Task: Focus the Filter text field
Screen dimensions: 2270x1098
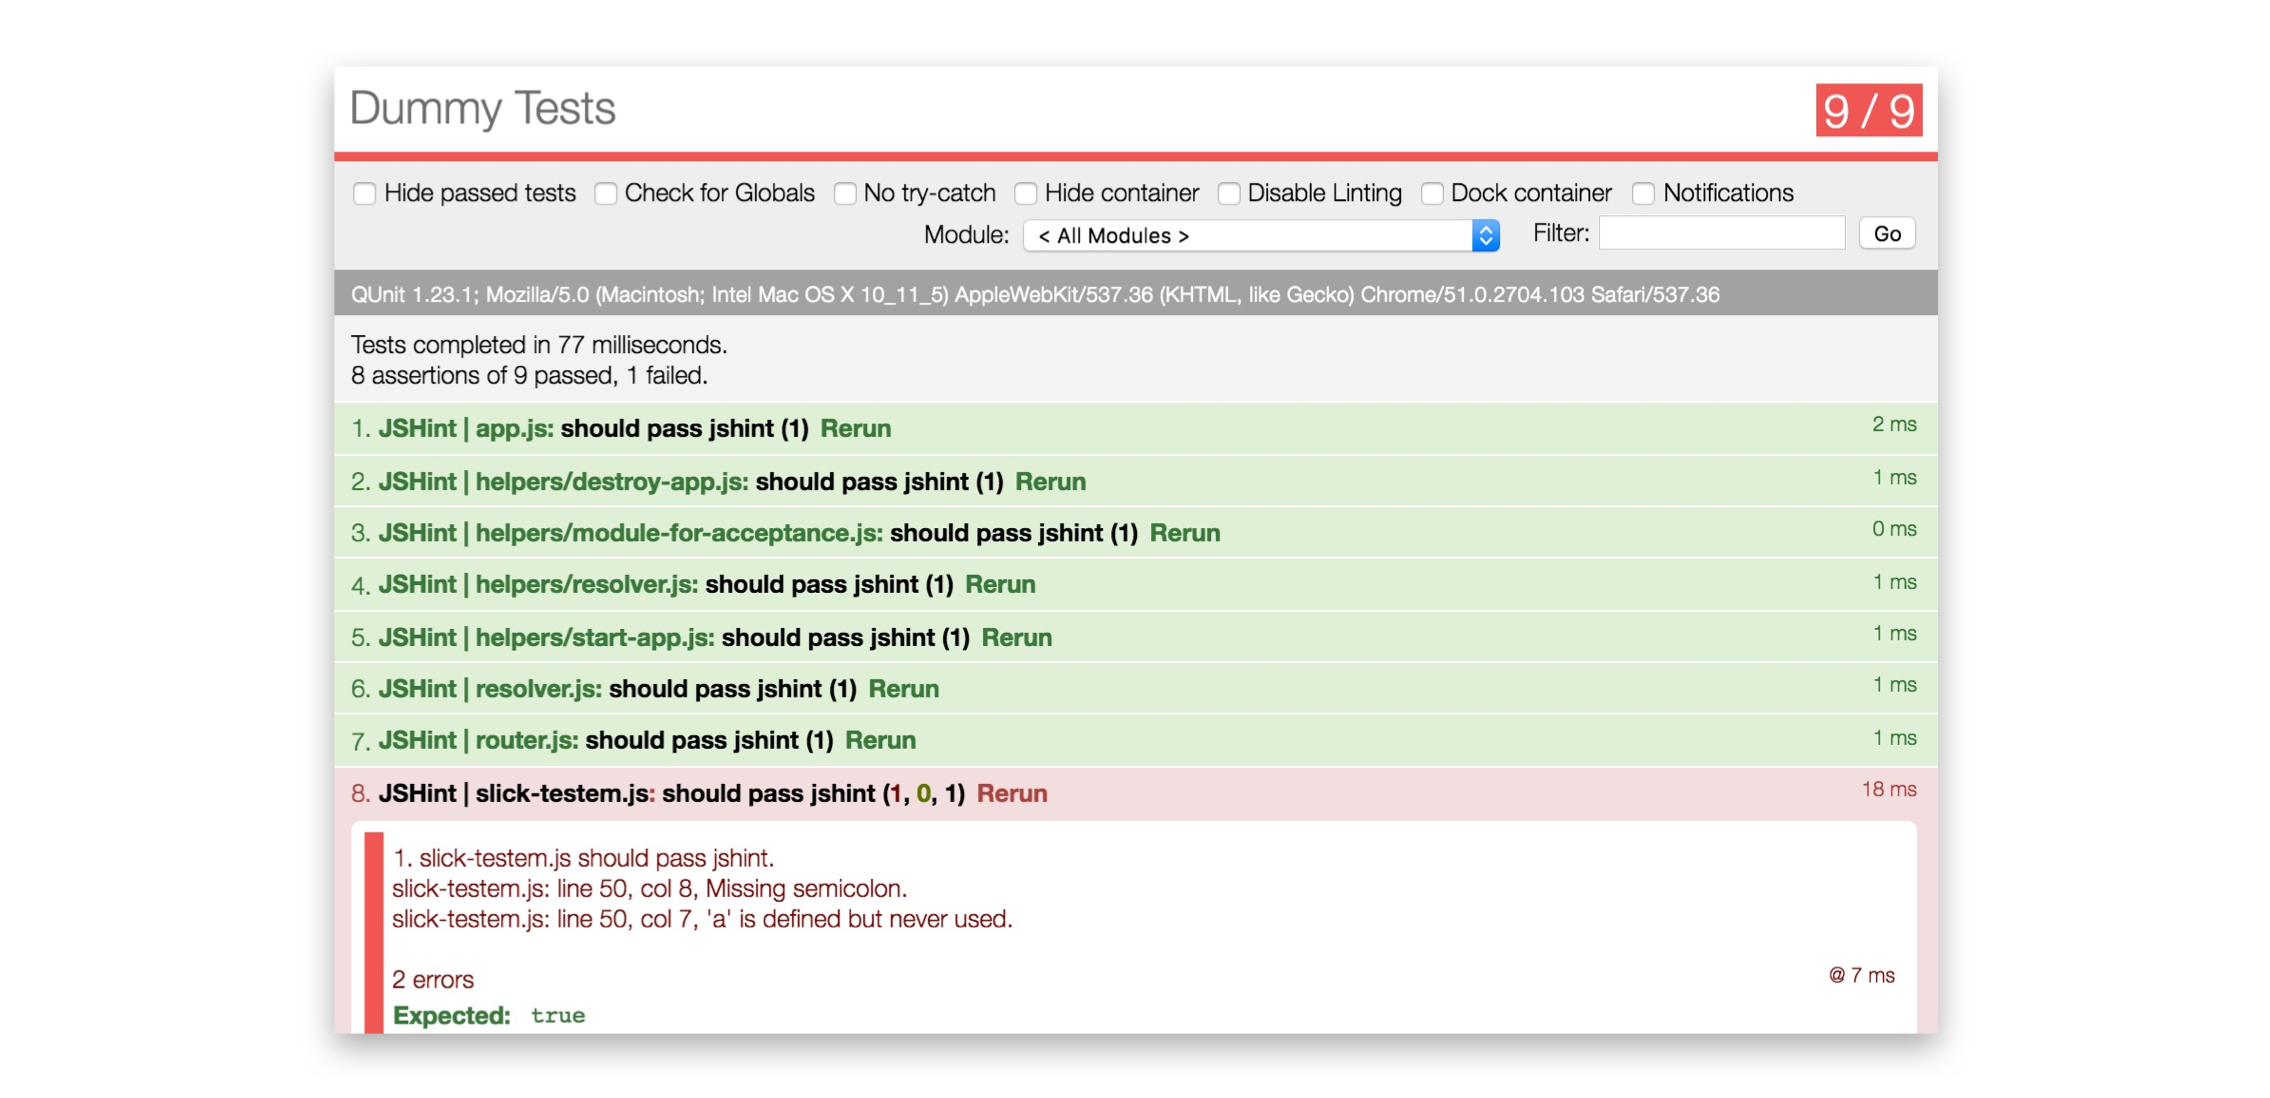Action: point(1721,233)
